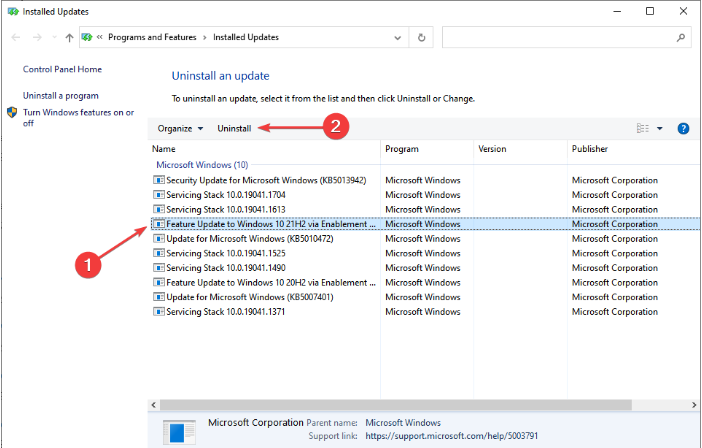The width and height of the screenshot is (702, 448).
Task: Click the icon beside KB5007401 update
Action: [158, 297]
